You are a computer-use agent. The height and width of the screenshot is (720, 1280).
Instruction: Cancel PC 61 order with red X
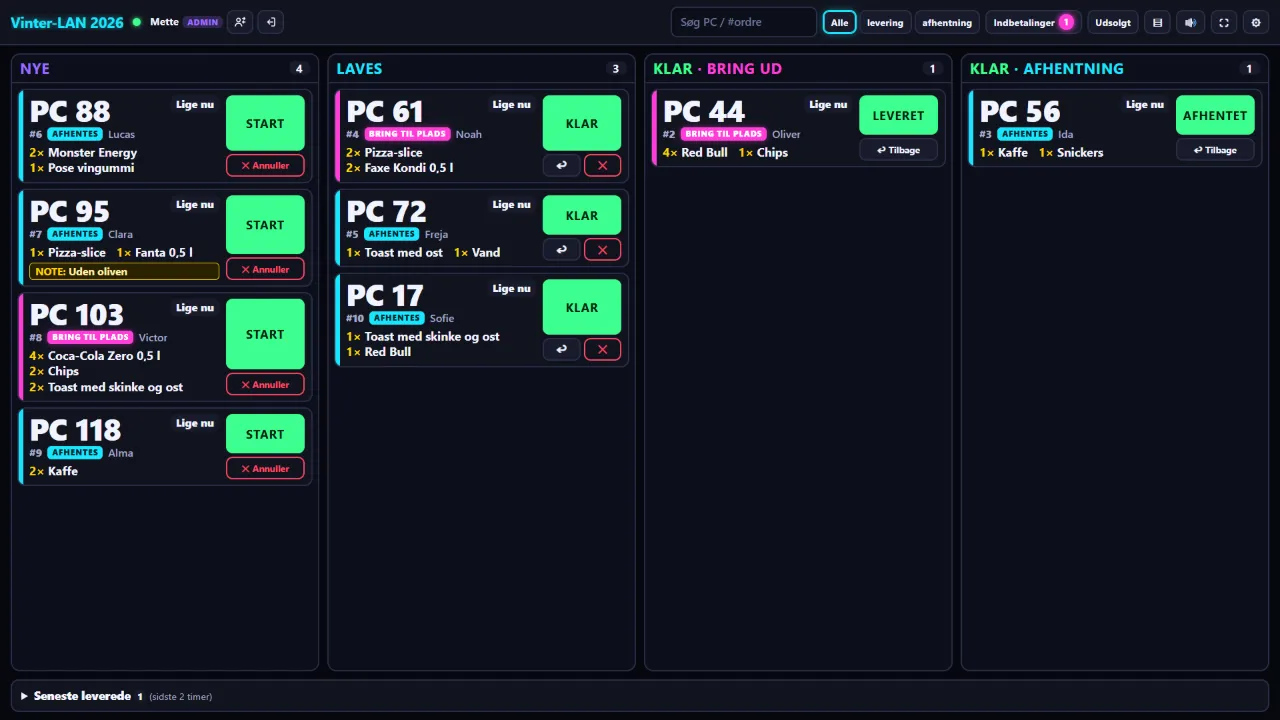(602, 165)
